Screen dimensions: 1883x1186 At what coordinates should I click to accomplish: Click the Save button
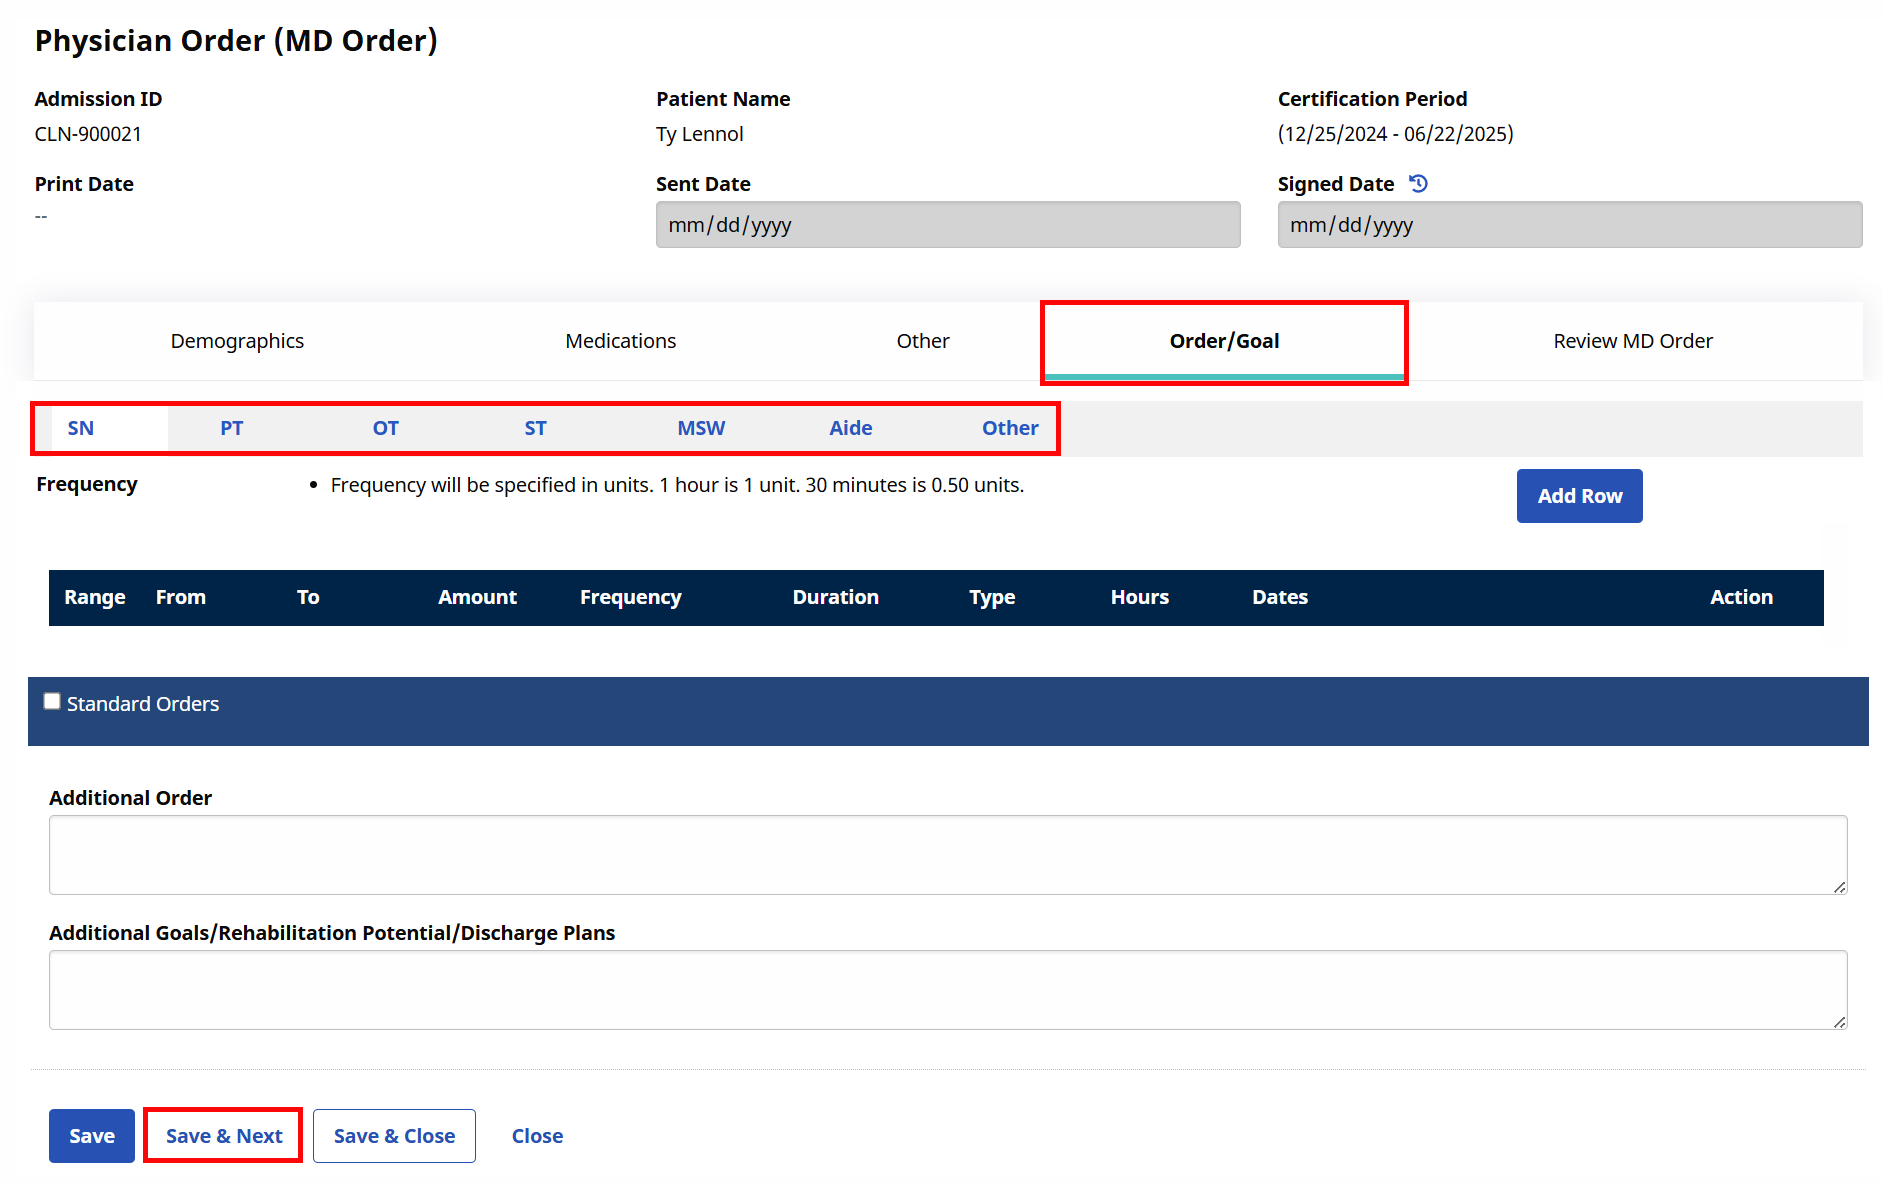91,1135
